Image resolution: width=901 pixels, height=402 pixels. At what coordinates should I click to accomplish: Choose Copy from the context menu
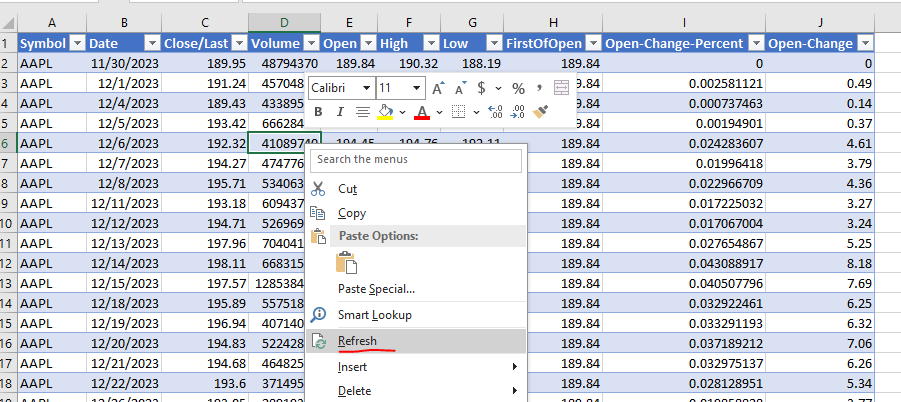point(416,213)
